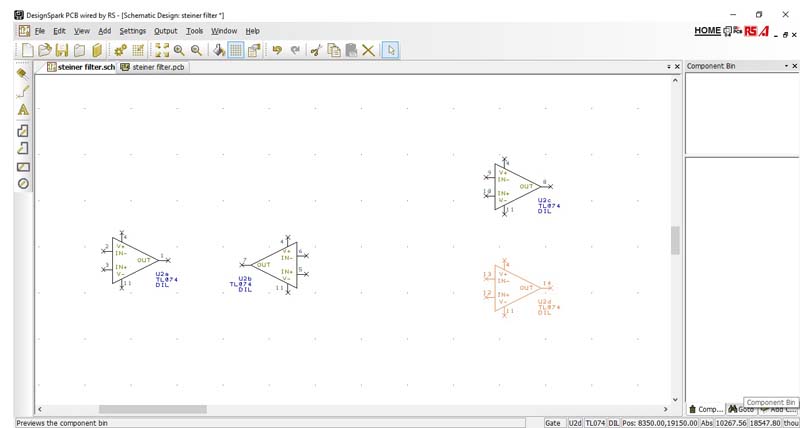This screenshot has width=800, height=428.
Task: Select the Add Rectangle tool
Action: [22, 166]
